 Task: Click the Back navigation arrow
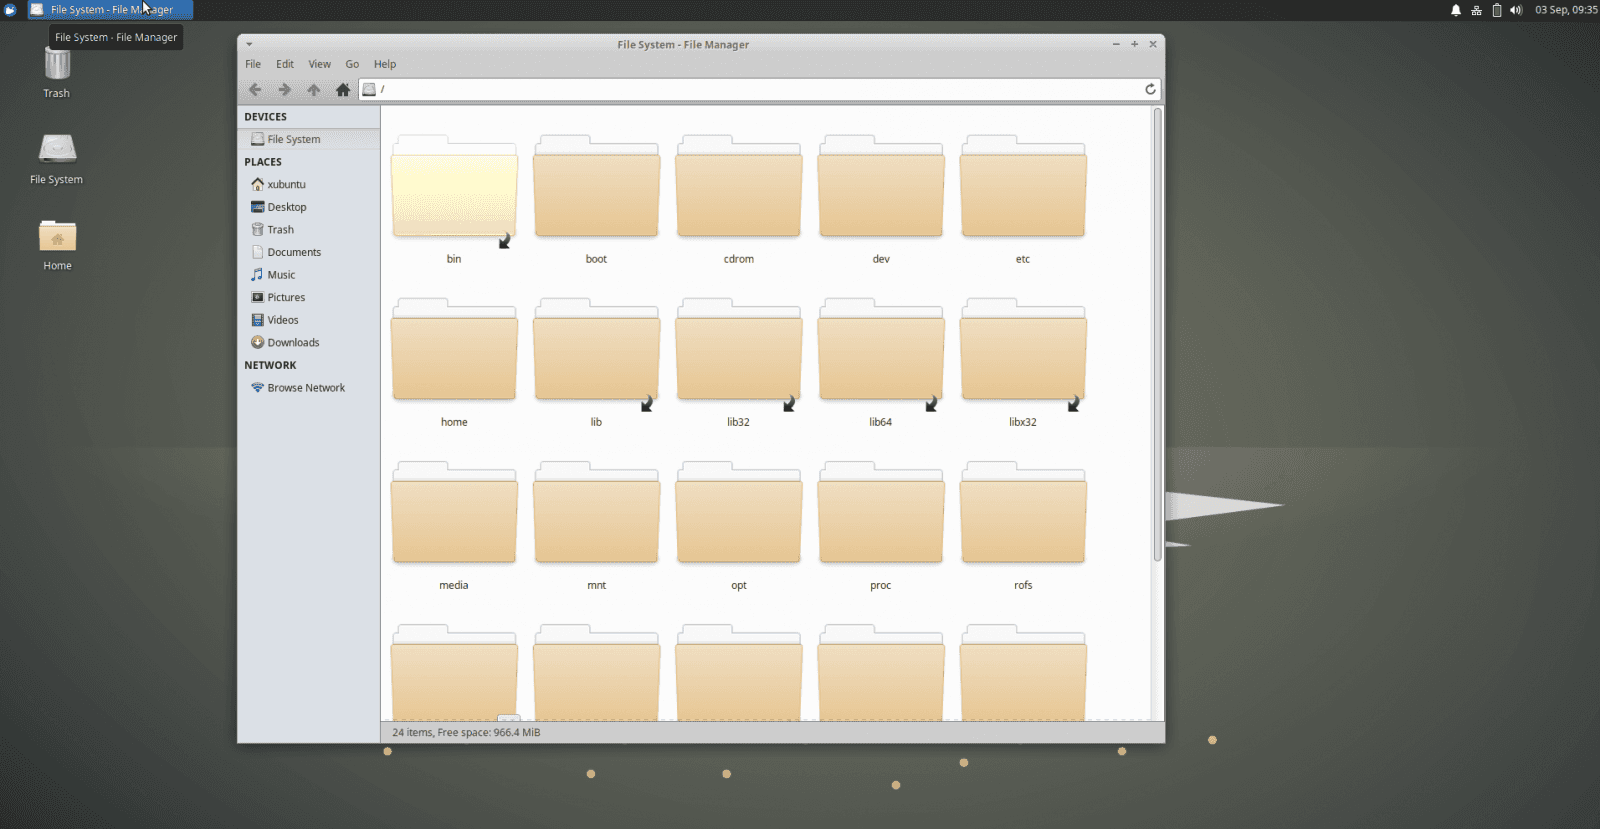[x=255, y=90]
